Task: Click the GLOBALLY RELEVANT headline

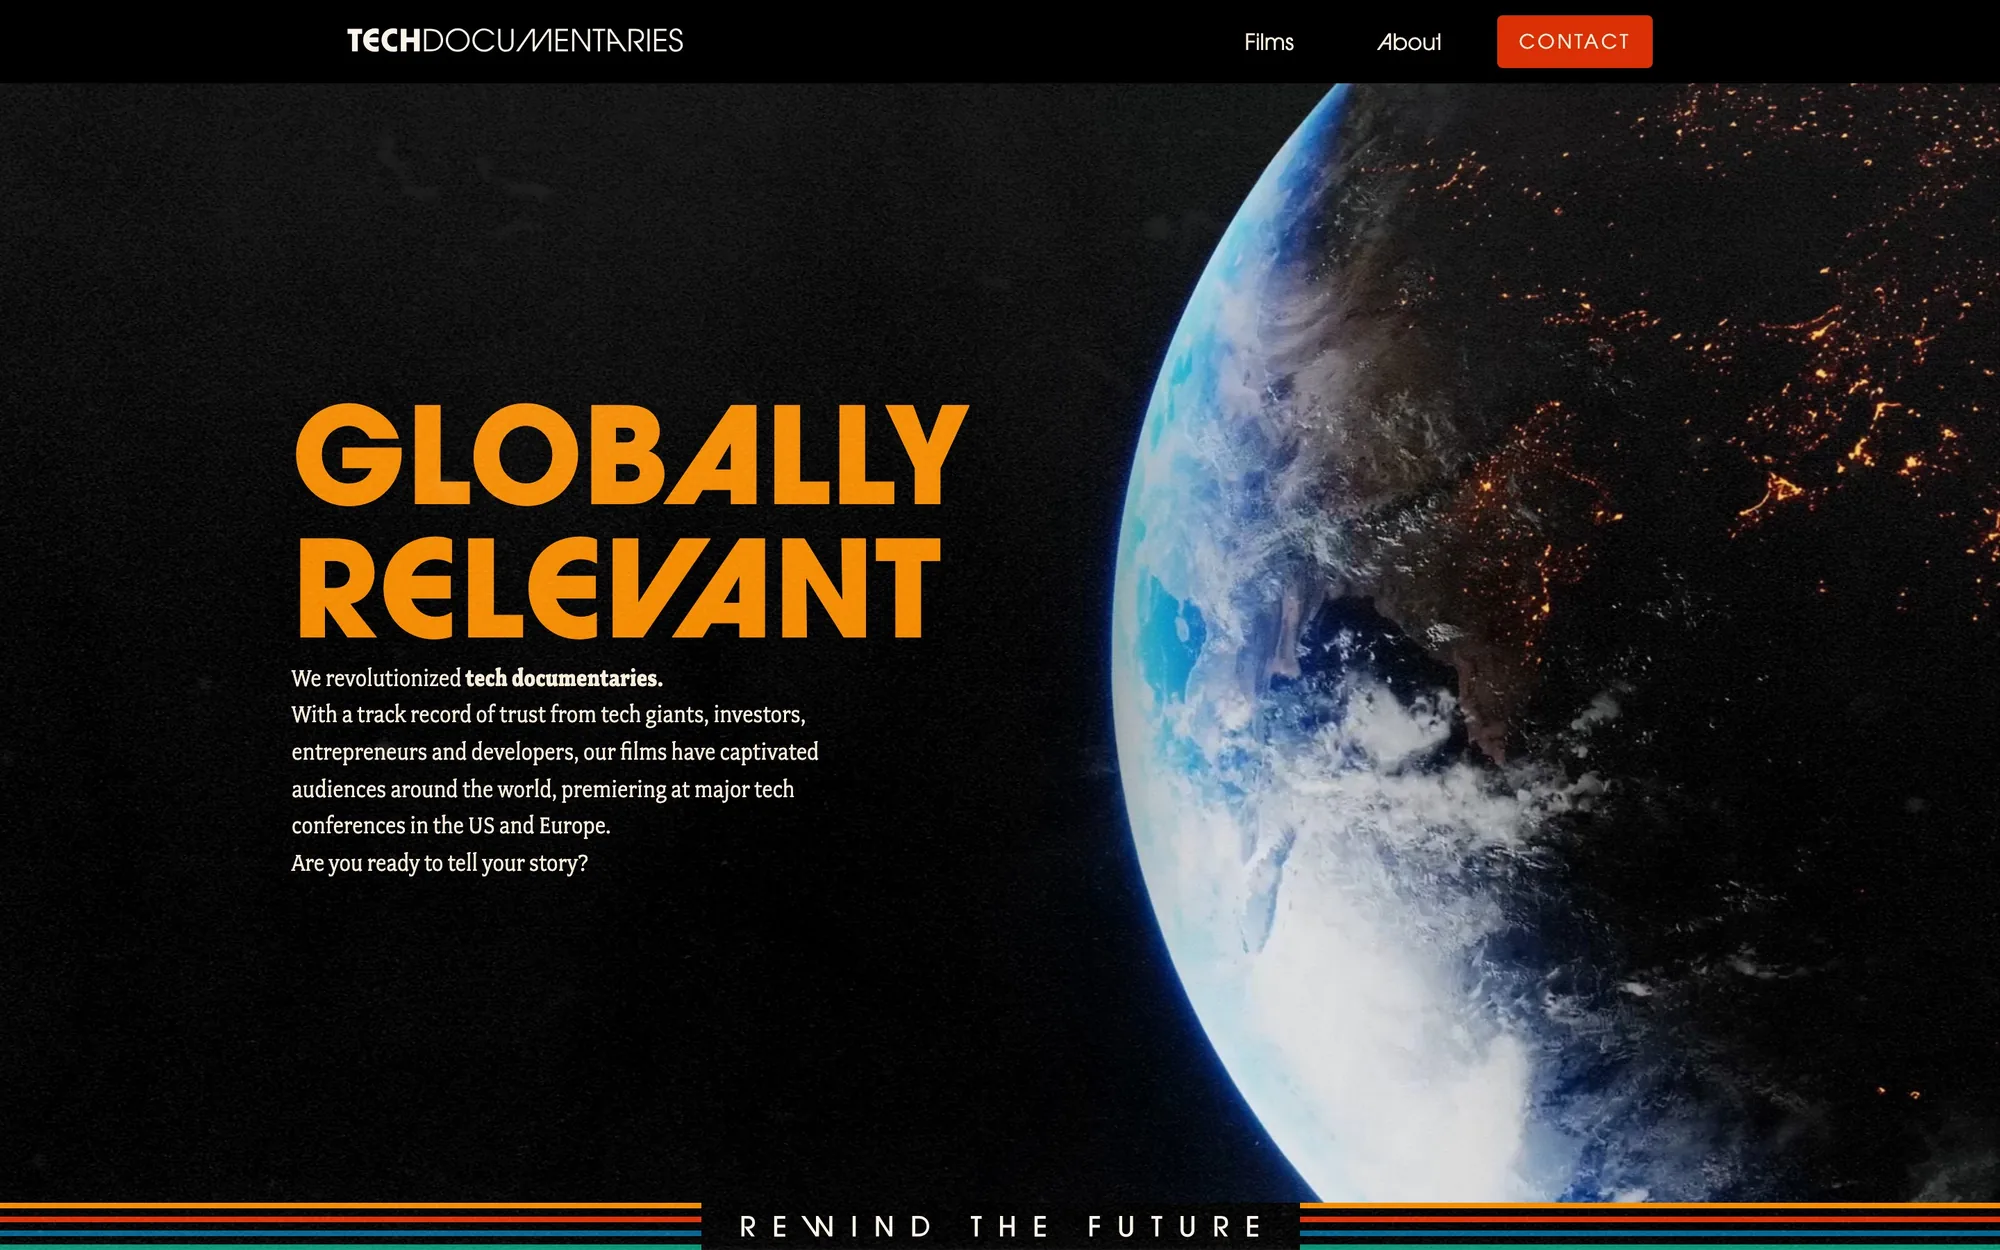Action: [x=631, y=521]
